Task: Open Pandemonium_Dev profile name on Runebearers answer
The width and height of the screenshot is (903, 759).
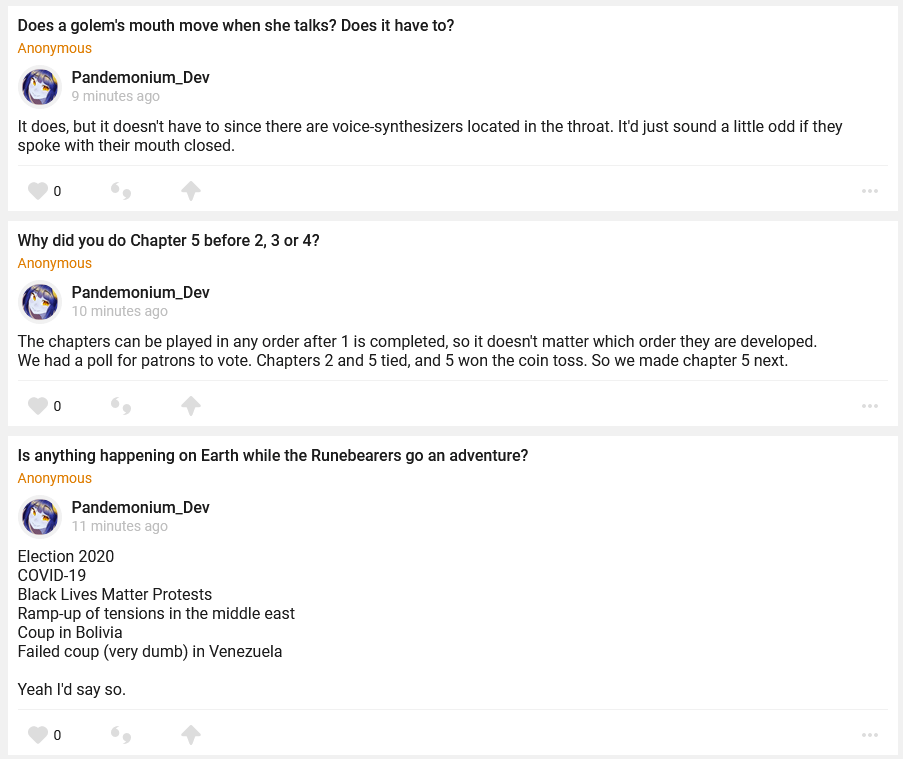Action: (140, 507)
